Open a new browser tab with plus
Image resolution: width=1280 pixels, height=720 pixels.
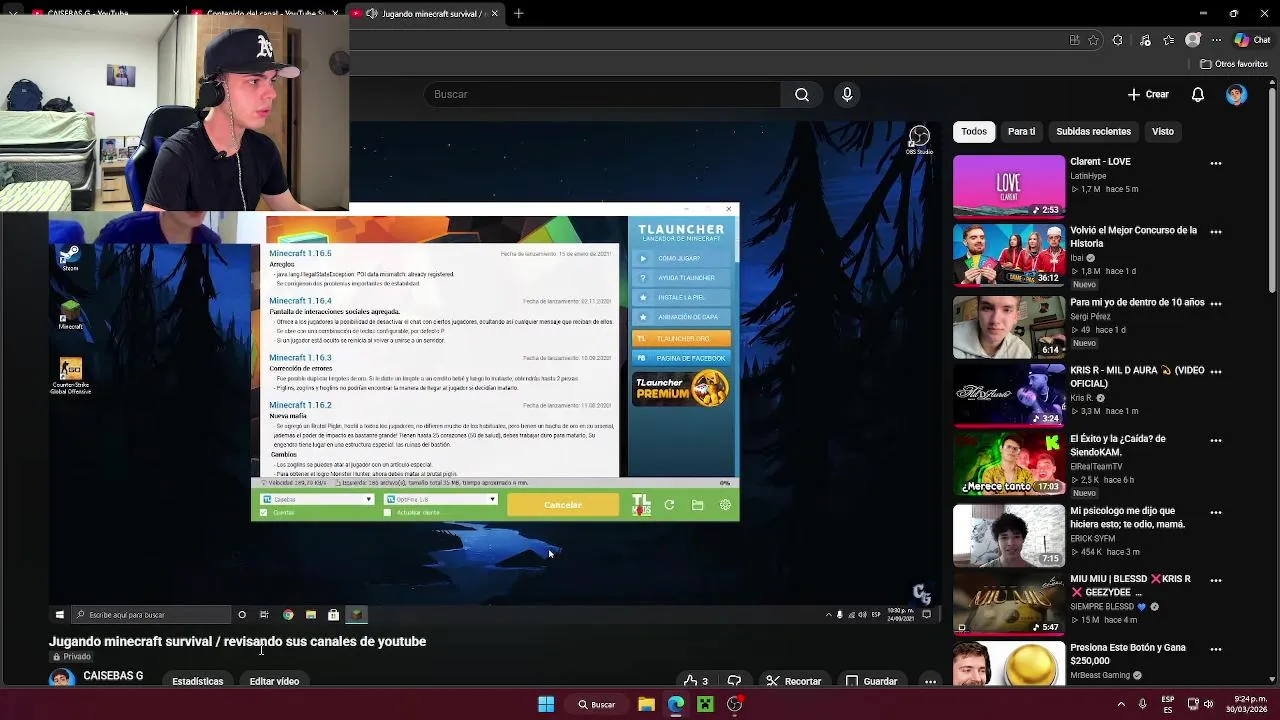pyautogui.click(x=518, y=14)
